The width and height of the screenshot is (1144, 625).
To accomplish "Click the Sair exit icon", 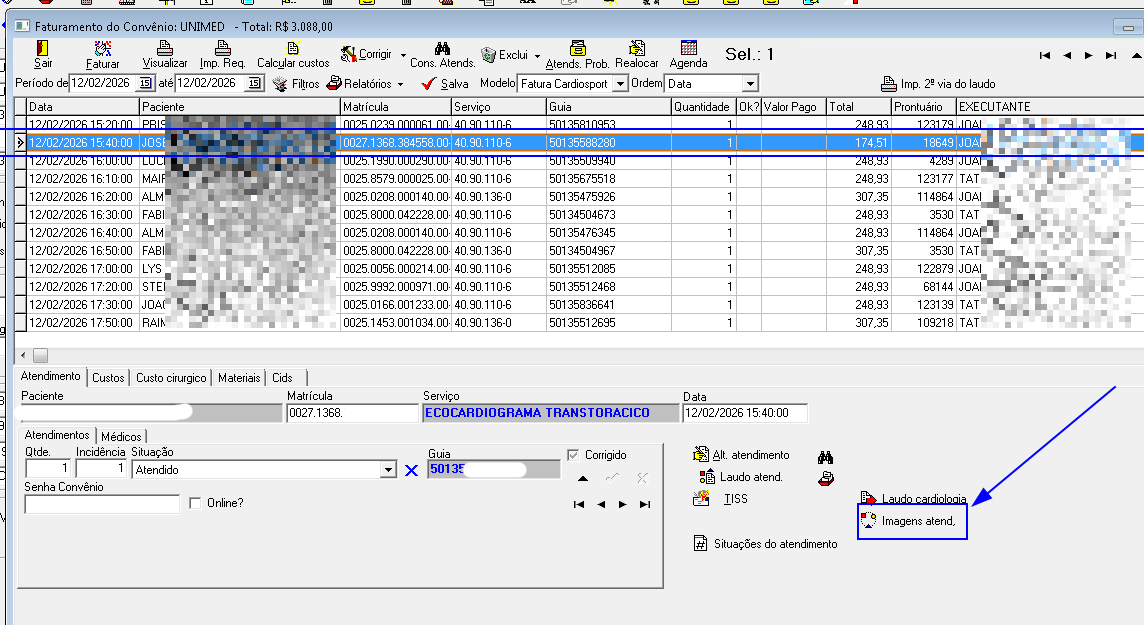I will (x=43, y=49).
